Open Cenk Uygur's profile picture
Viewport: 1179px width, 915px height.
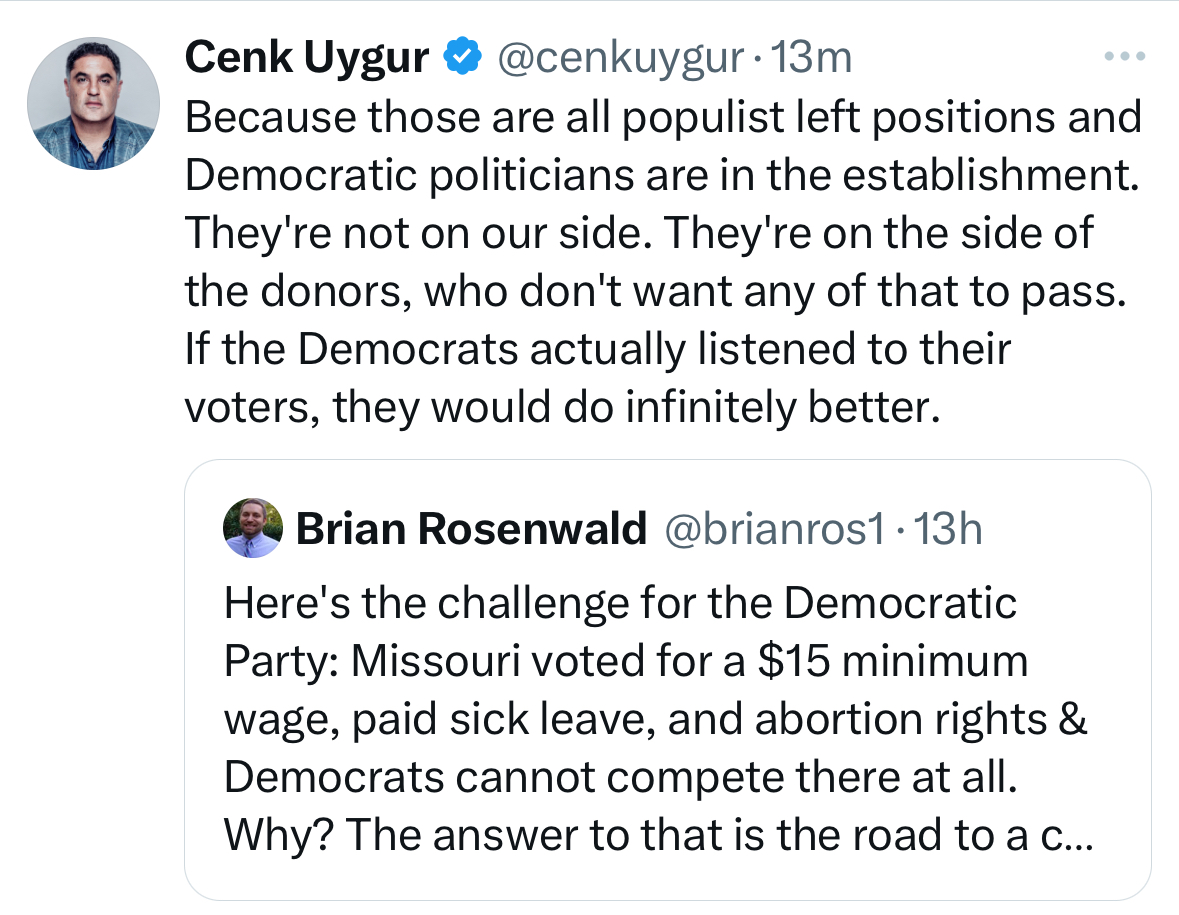93,103
